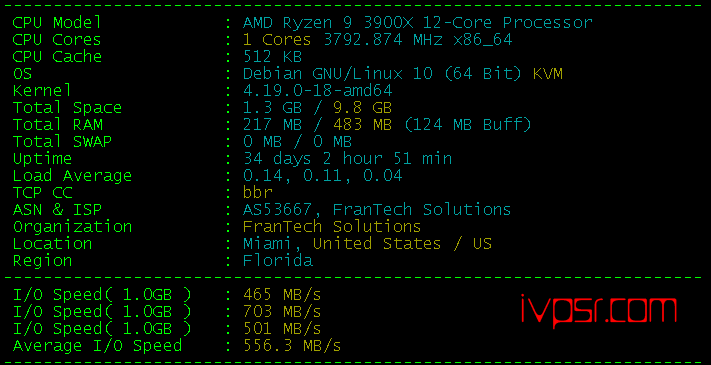Click the 703 MB/s I/O speed result
The width and height of the screenshot is (711, 365).
[x=282, y=311]
